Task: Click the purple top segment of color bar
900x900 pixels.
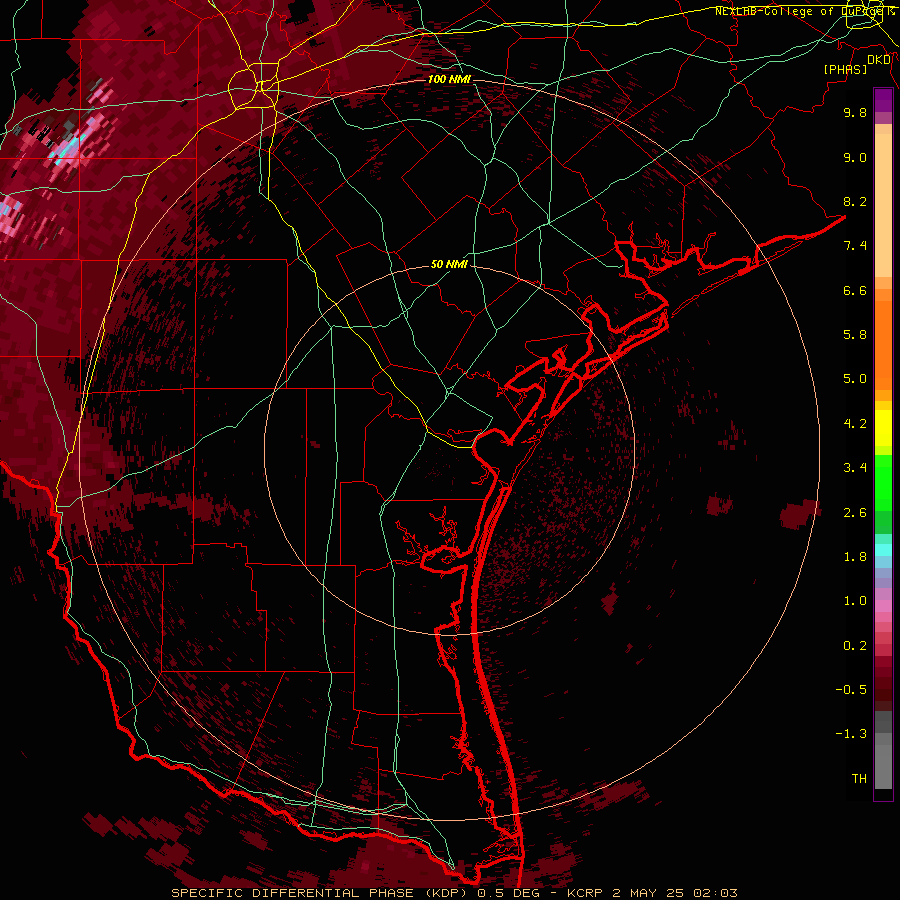Action: (883, 100)
